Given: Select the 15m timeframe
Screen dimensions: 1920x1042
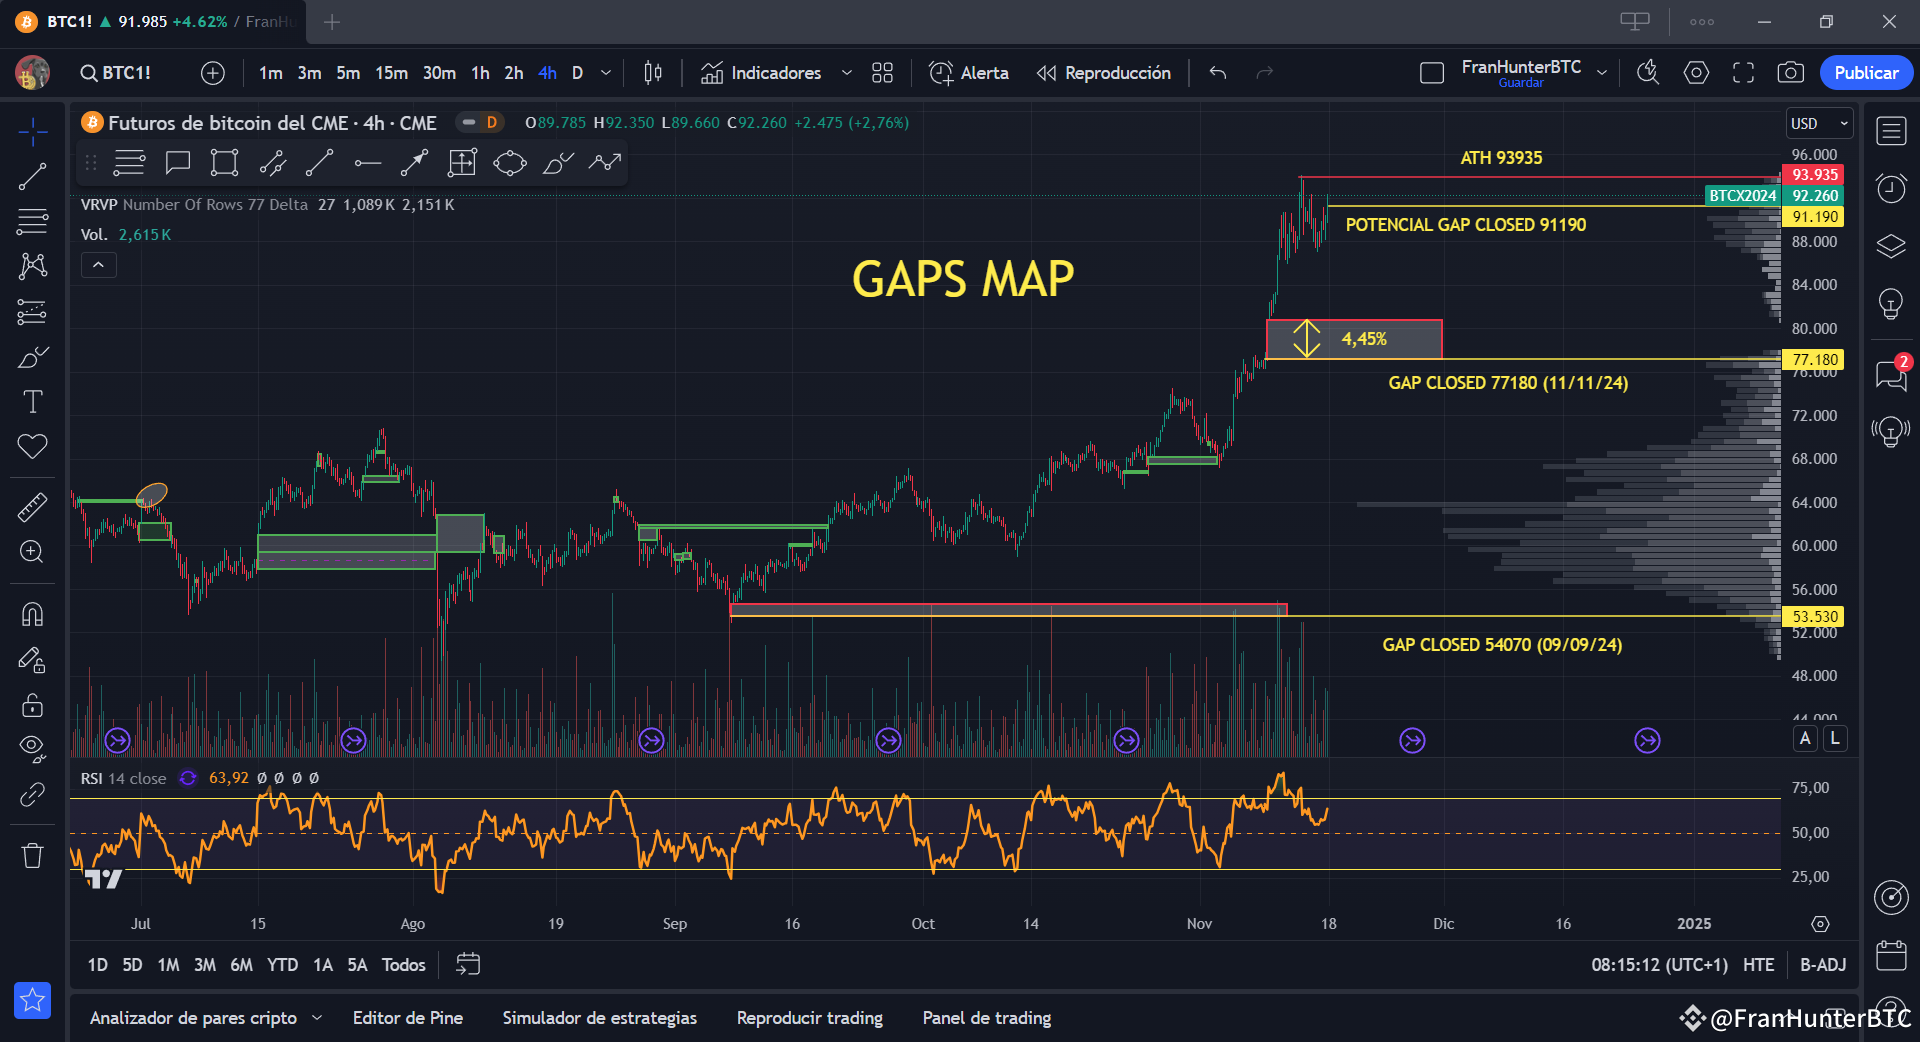Looking at the screenshot, I should [x=391, y=73].
